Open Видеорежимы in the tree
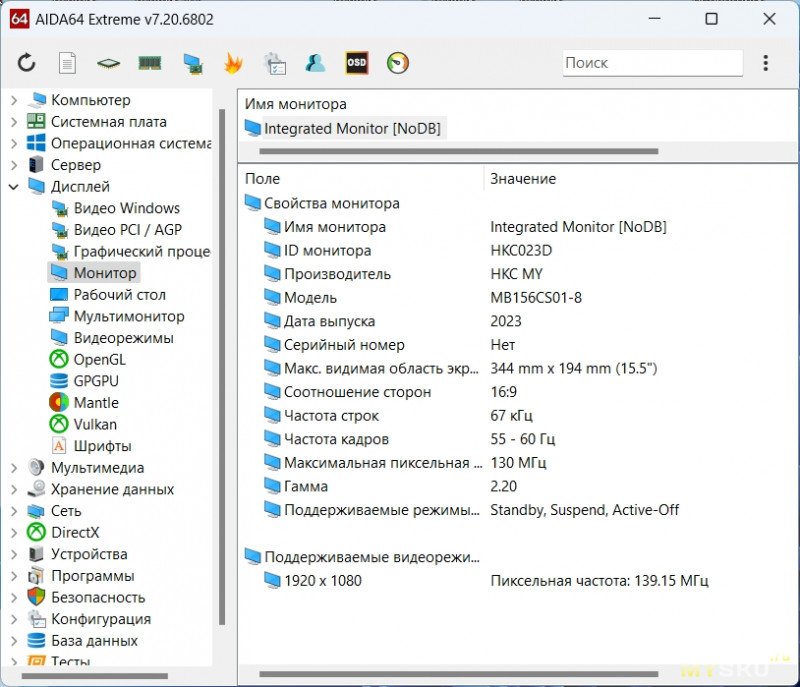 [112, 338]
